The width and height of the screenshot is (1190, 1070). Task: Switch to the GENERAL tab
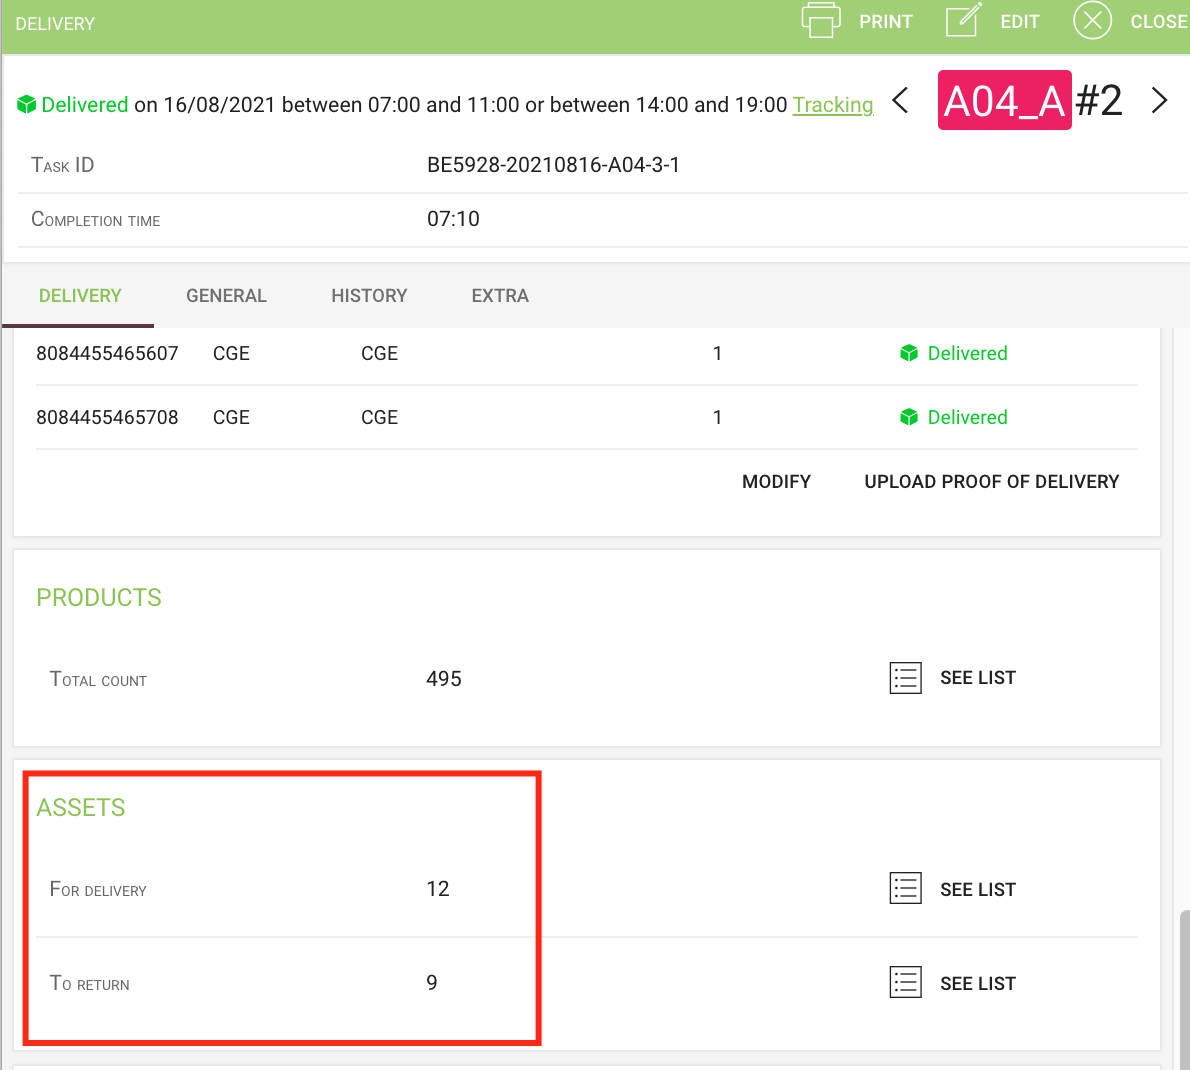(226, 296)
